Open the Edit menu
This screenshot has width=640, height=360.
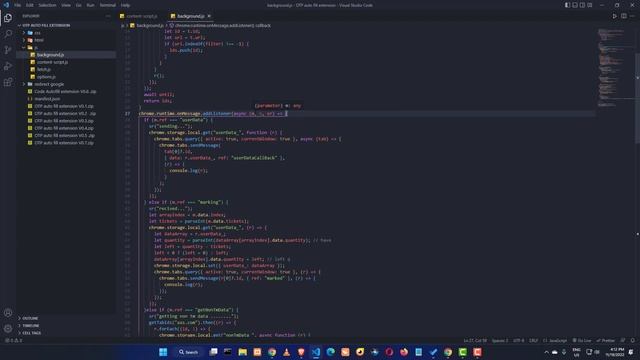pyautogui.click(x=30, y=5)
